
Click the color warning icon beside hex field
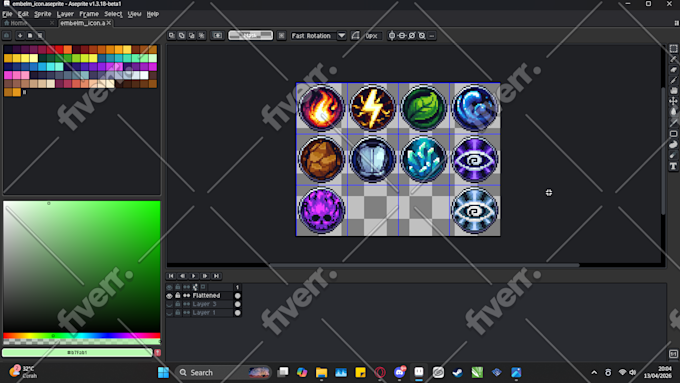point(158,353)
